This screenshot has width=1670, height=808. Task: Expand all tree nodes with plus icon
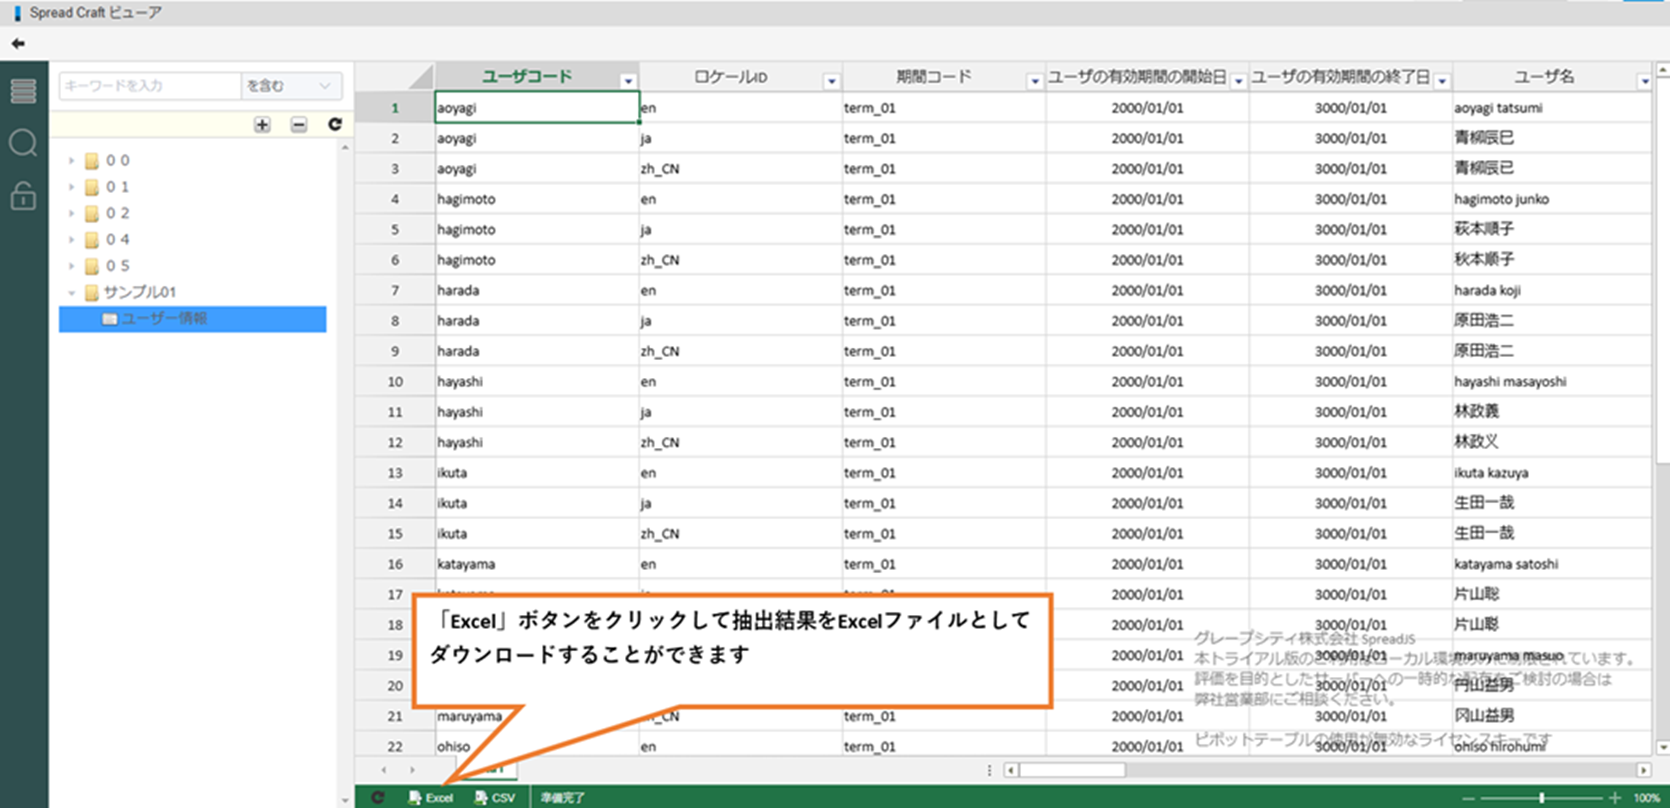pos(262,125)
